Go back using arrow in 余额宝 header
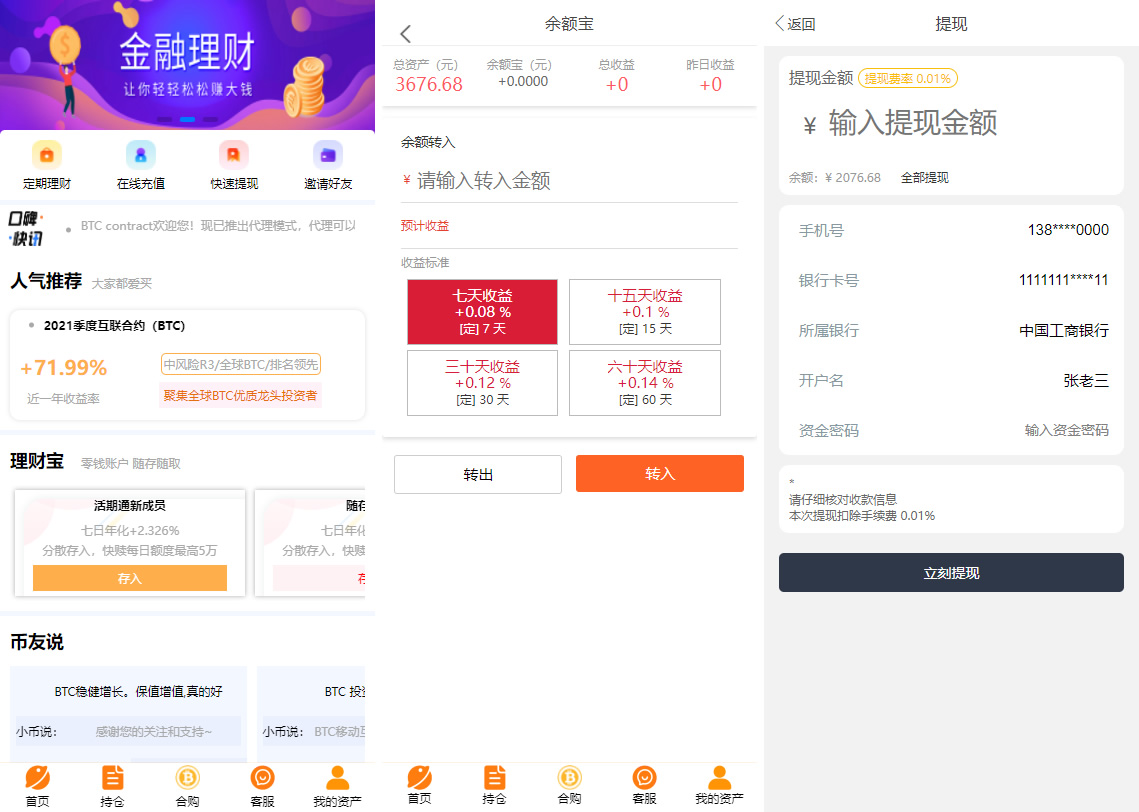The height and width of the screenshot is (812, 1139). (x=405, y=34)
